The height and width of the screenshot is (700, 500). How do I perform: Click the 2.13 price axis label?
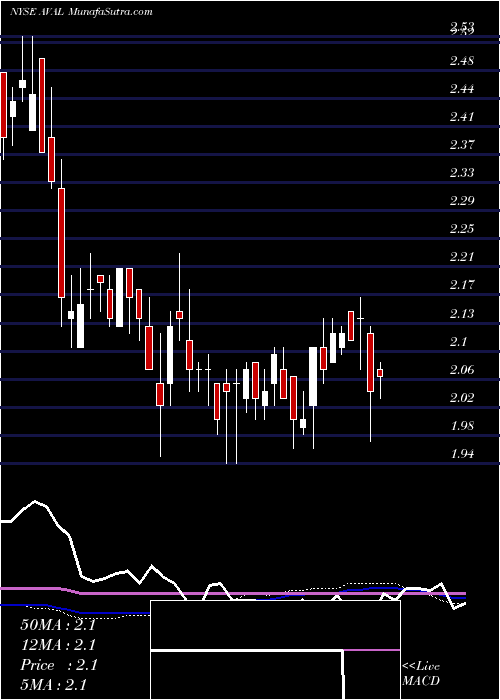coord(462,313)
